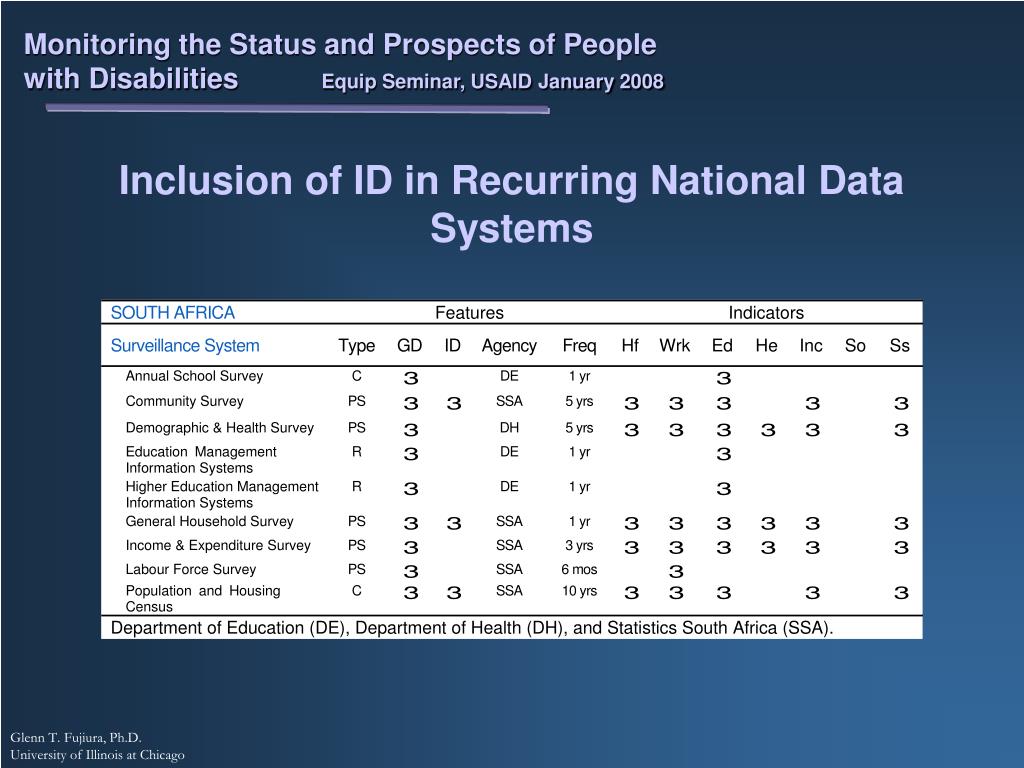Click the header 'Monitoring the Status and Prospects of People'
The image size is (1024, 768).
click(340, 44)
